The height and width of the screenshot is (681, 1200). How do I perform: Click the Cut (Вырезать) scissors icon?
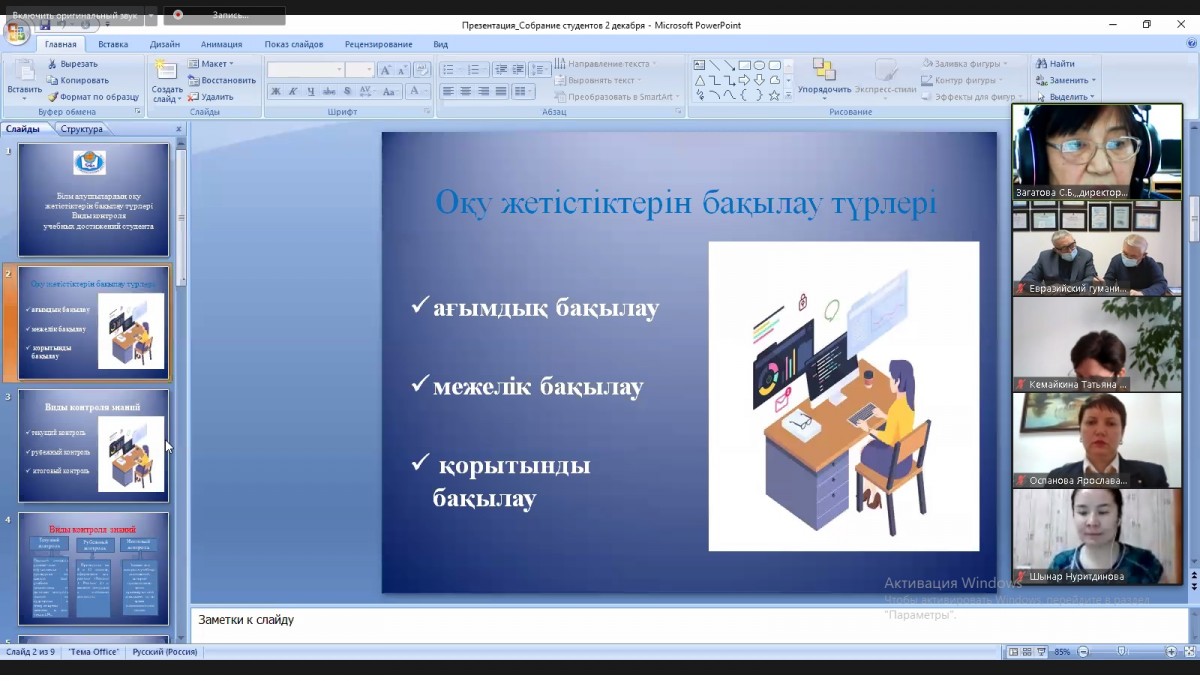coord(52,64)
